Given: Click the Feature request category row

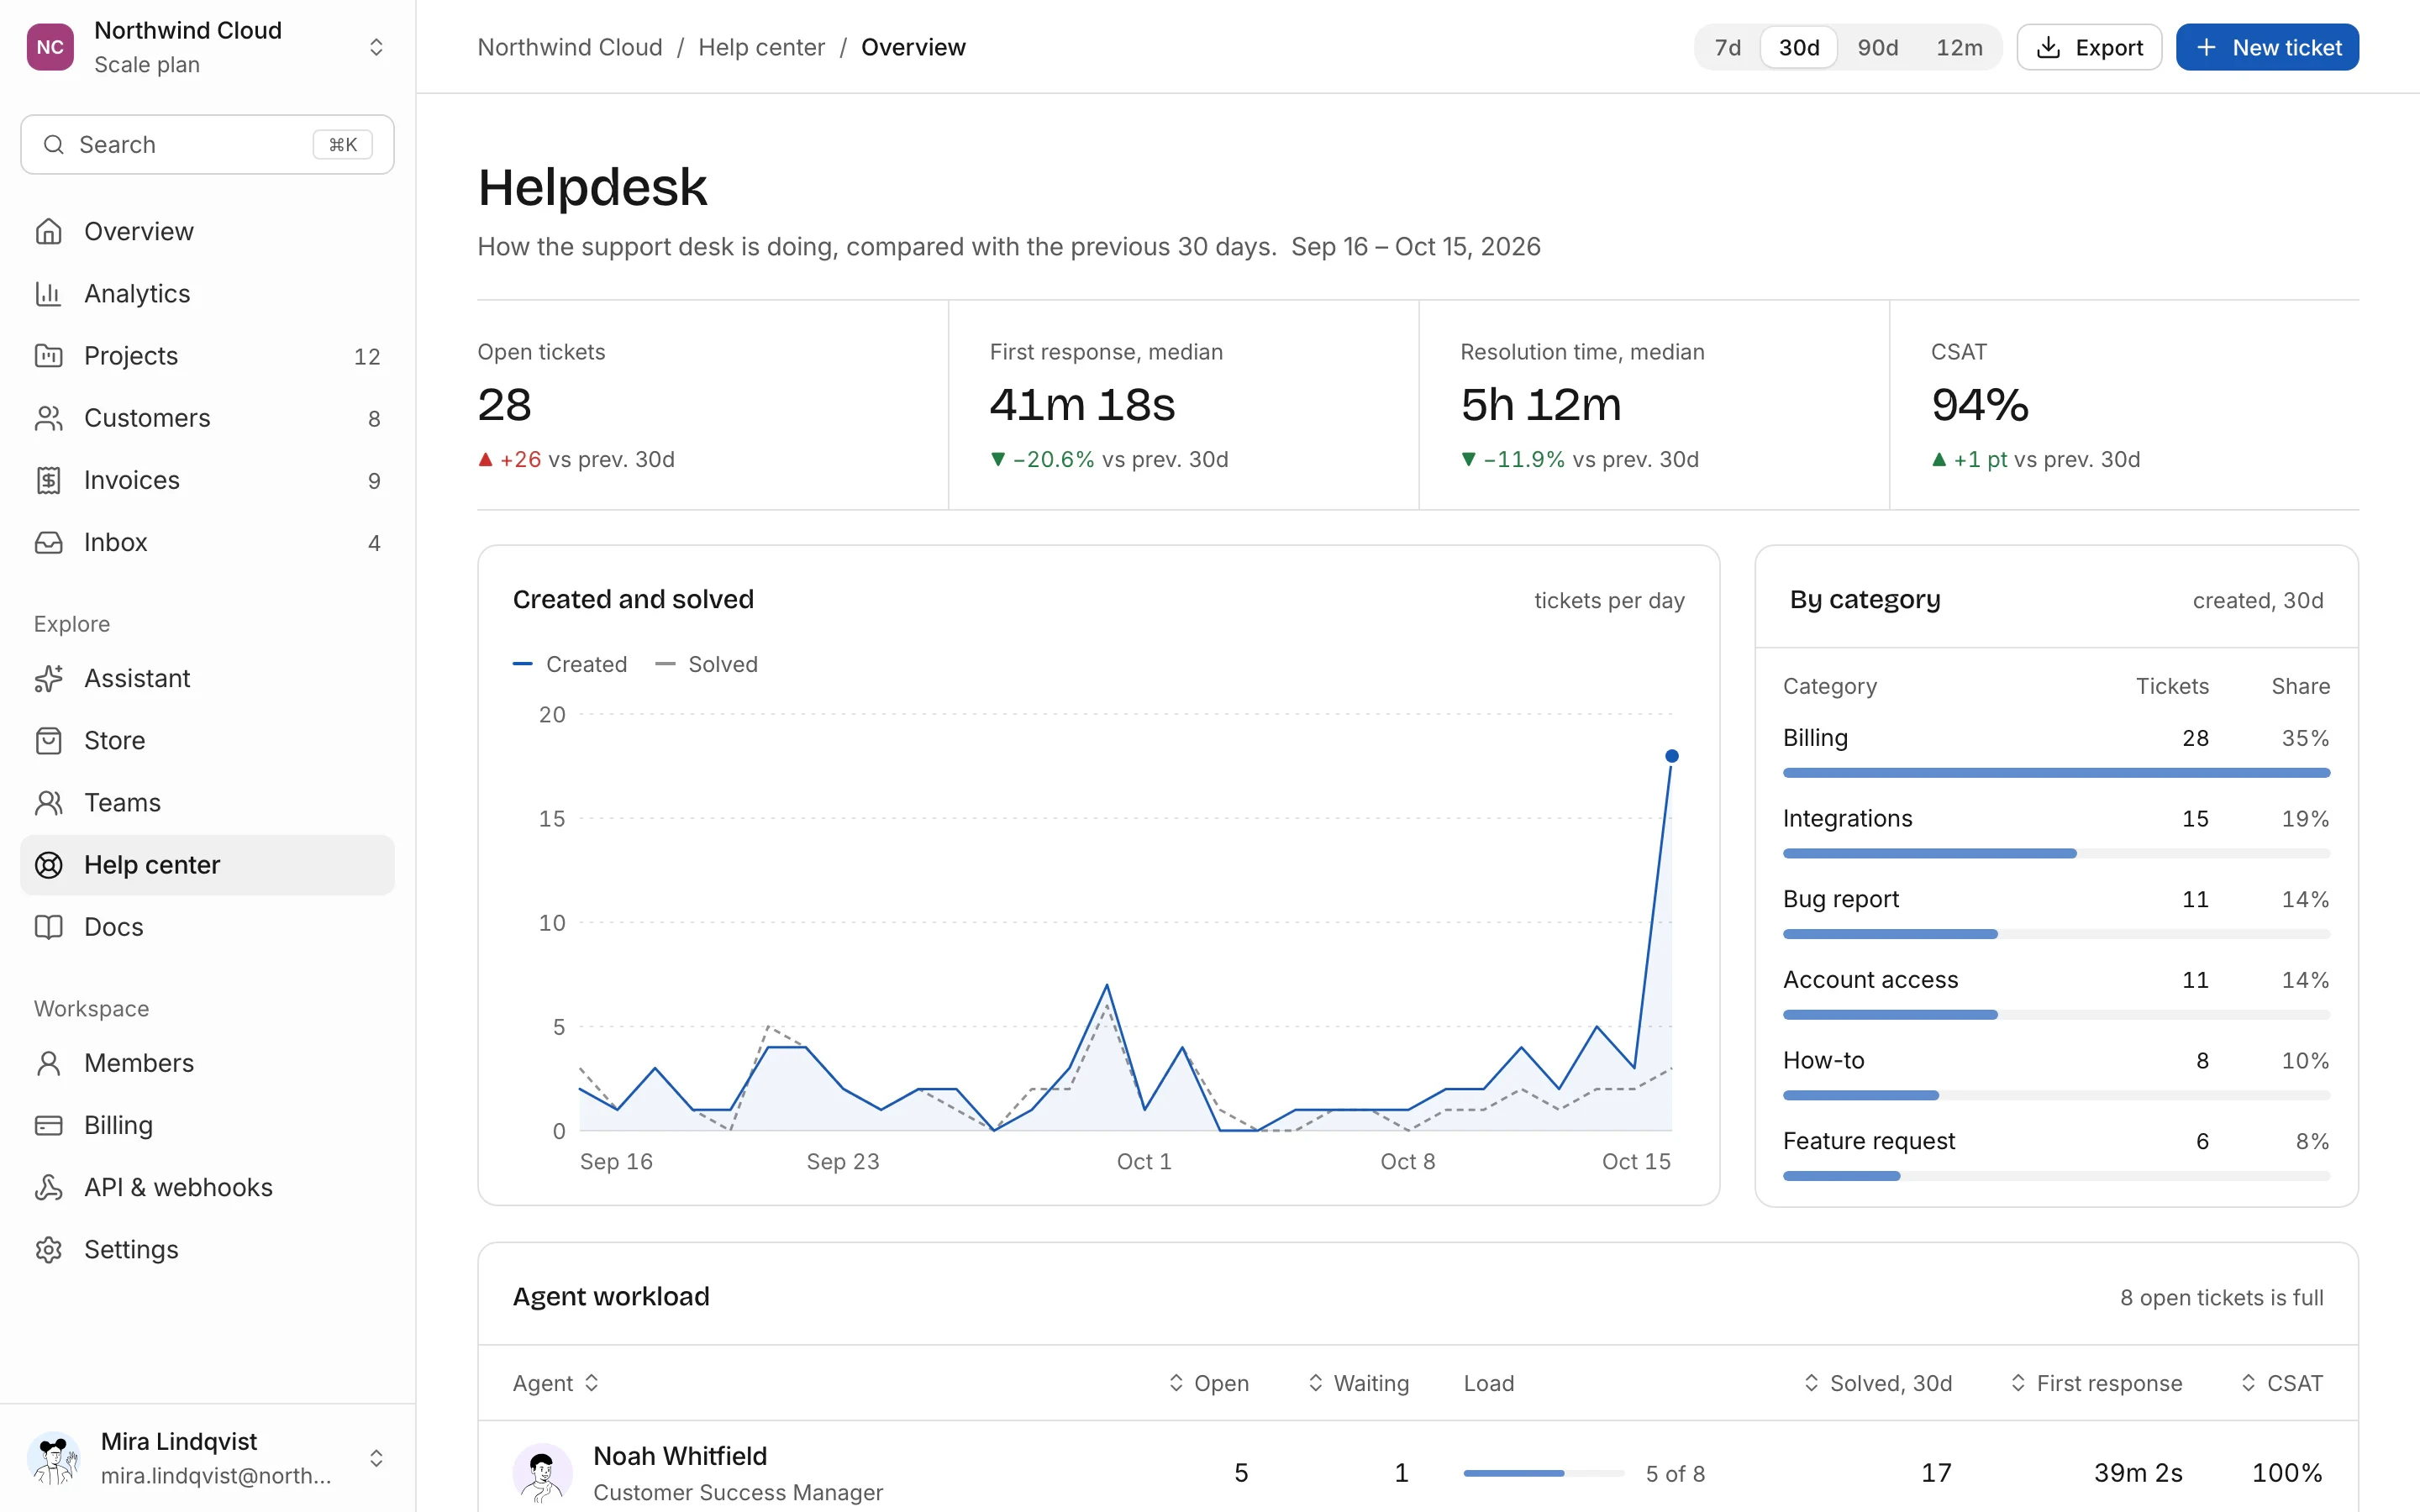Looking at the screenshot, I should [x=2056, y=1154].
